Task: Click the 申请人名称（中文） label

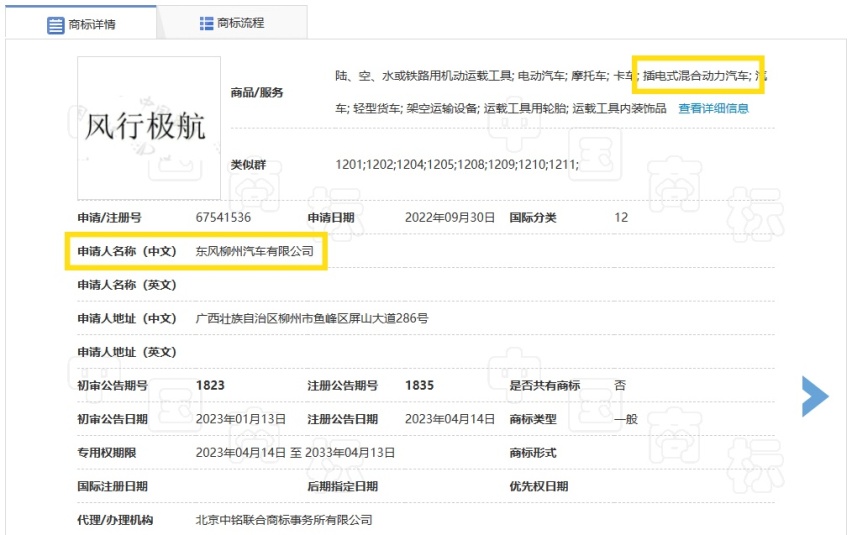Action: [x=127, y=251]
